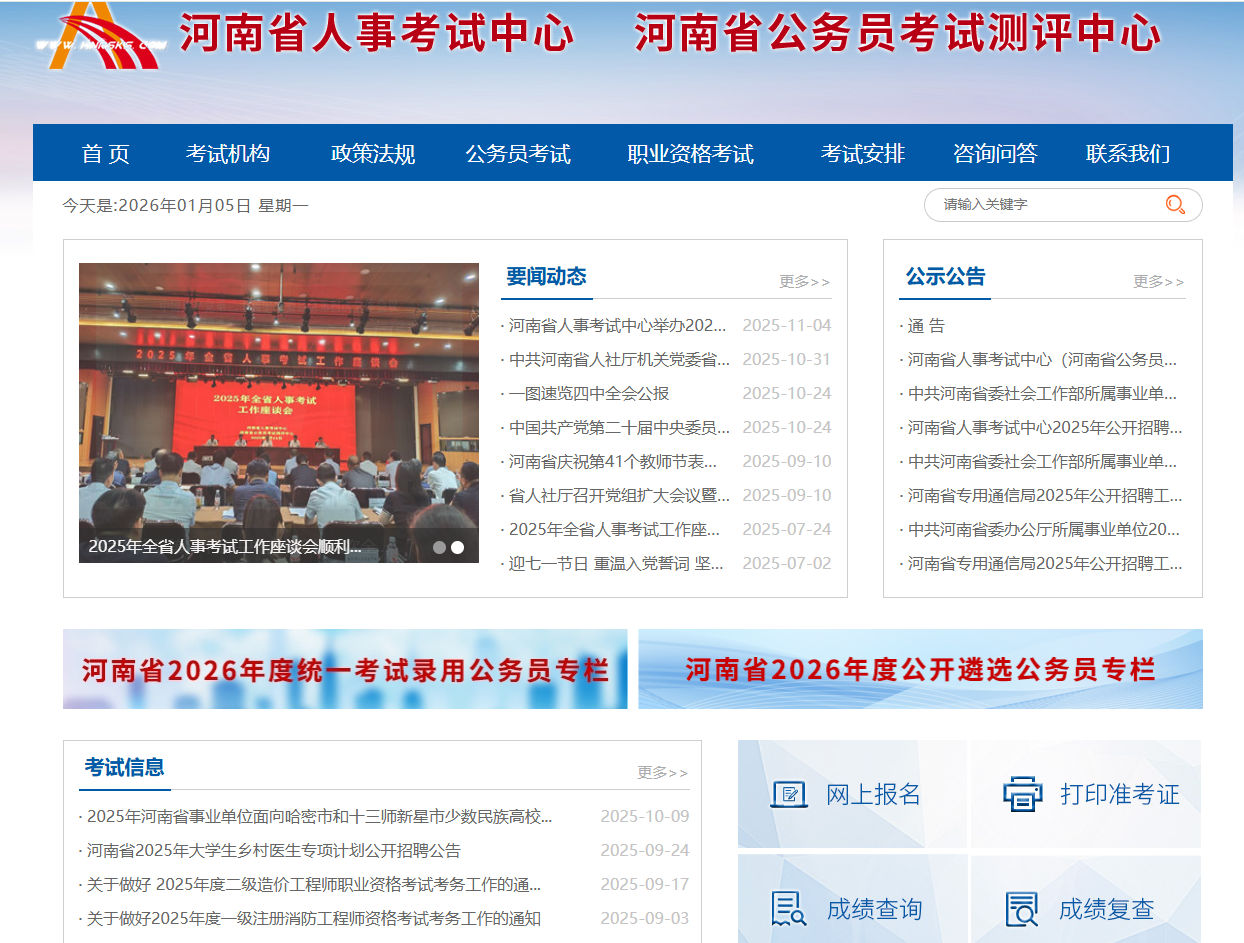The image size is (1244, 943).
Task: Click the orange search magnifier icon
Action: 1175,205
